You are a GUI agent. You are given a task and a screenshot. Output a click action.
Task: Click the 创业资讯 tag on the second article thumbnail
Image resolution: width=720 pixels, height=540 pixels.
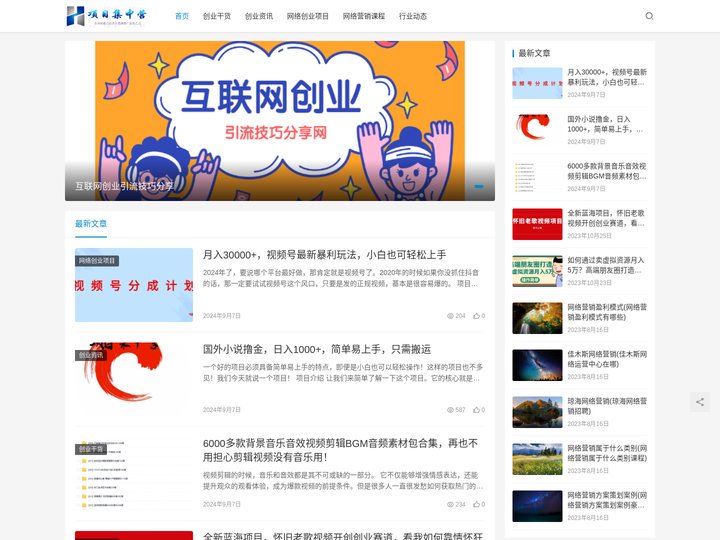click(x=90, y=355)
